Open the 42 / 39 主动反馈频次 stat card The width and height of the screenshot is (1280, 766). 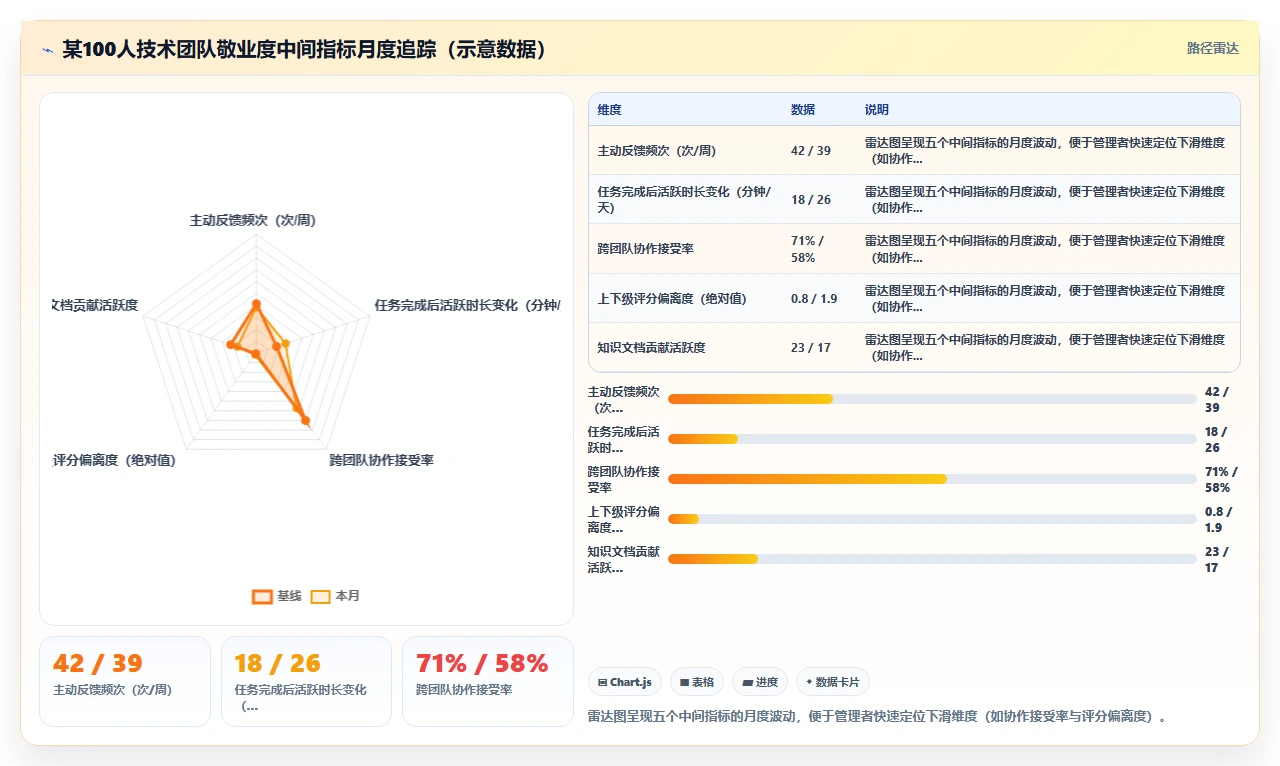coord(125,681)
